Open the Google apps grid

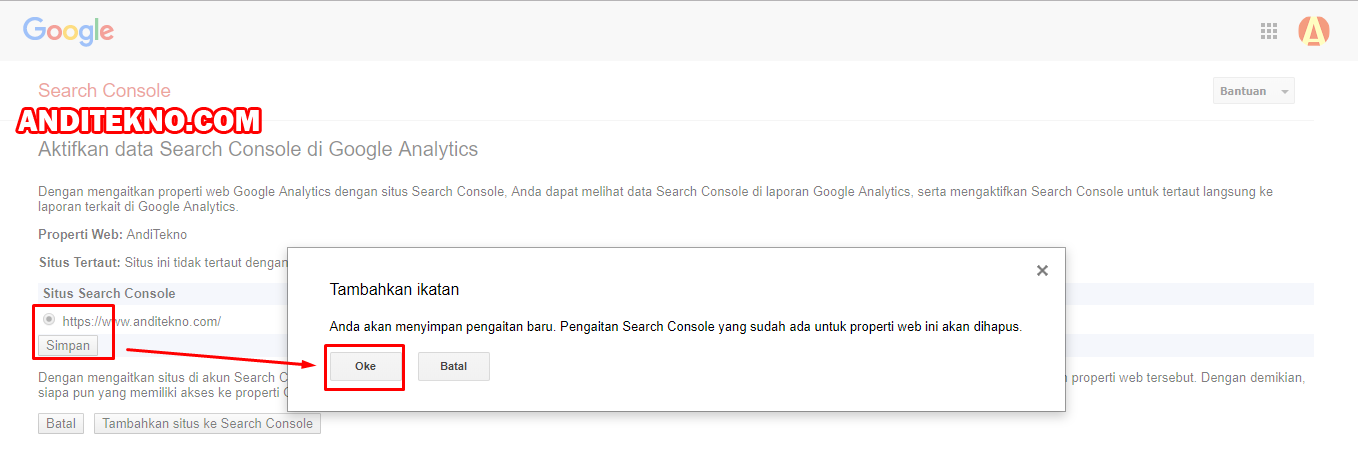click(x=1269, y=31)
